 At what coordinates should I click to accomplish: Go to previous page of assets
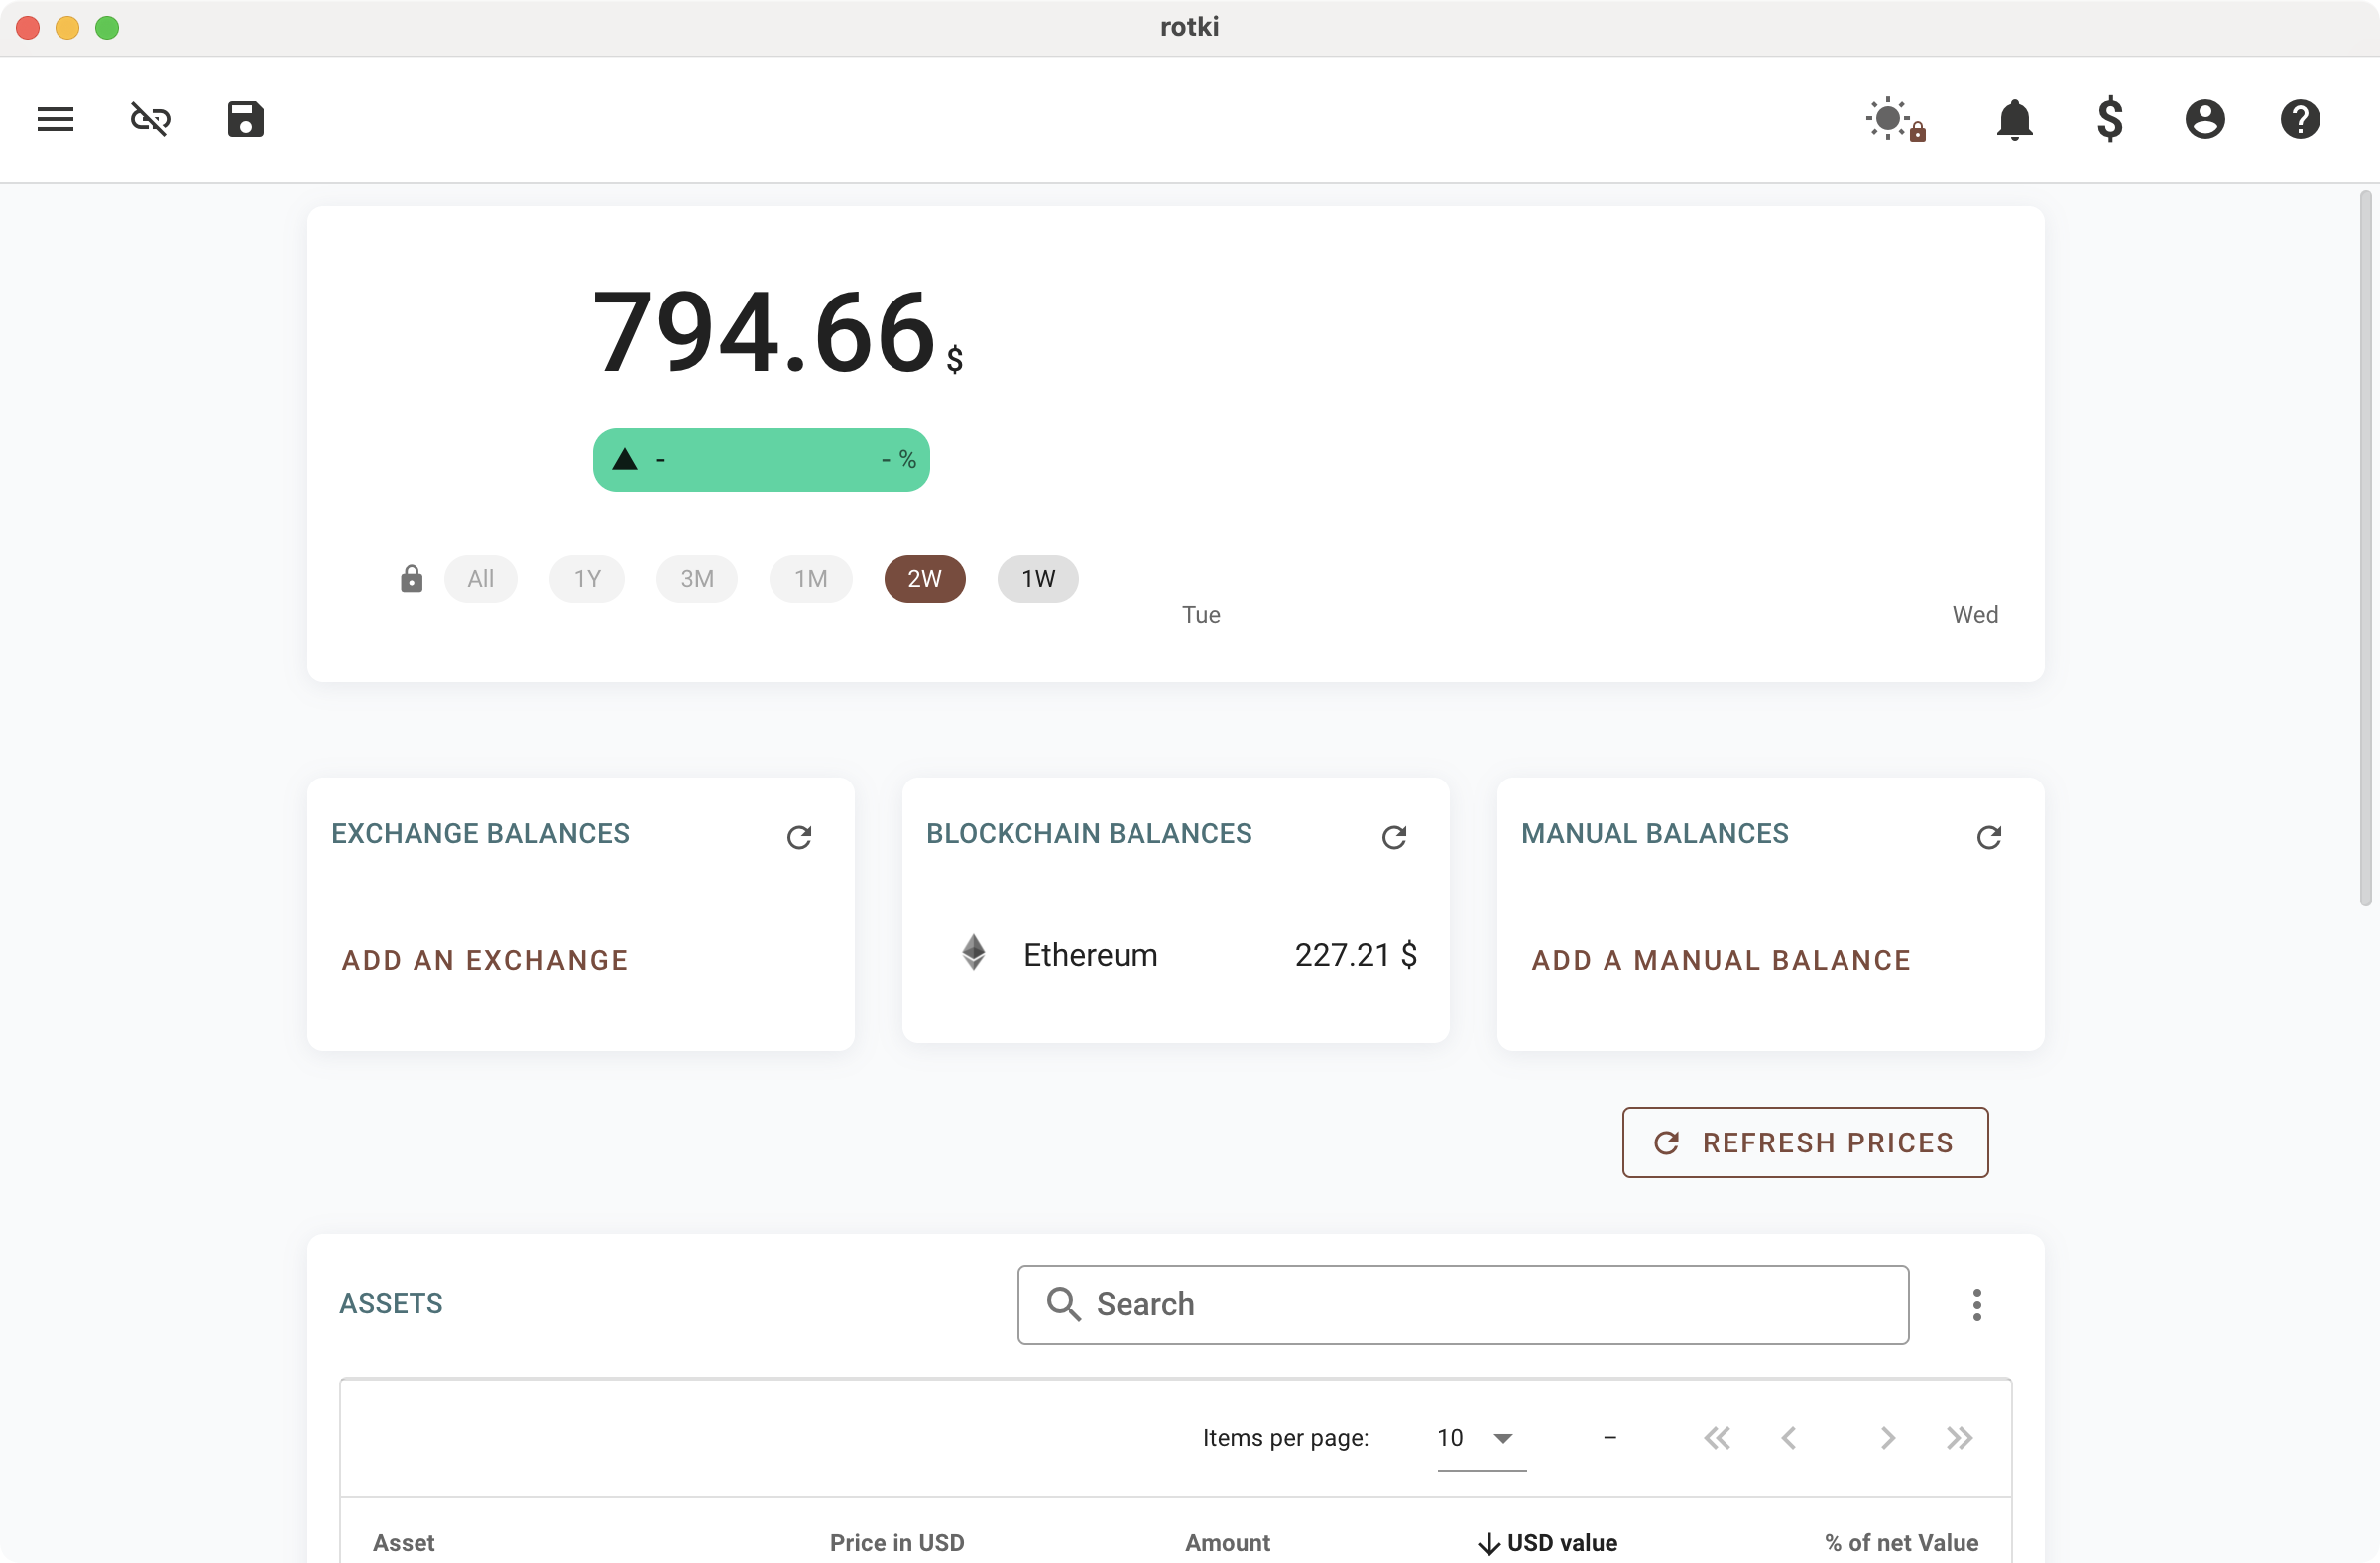1789,1438
